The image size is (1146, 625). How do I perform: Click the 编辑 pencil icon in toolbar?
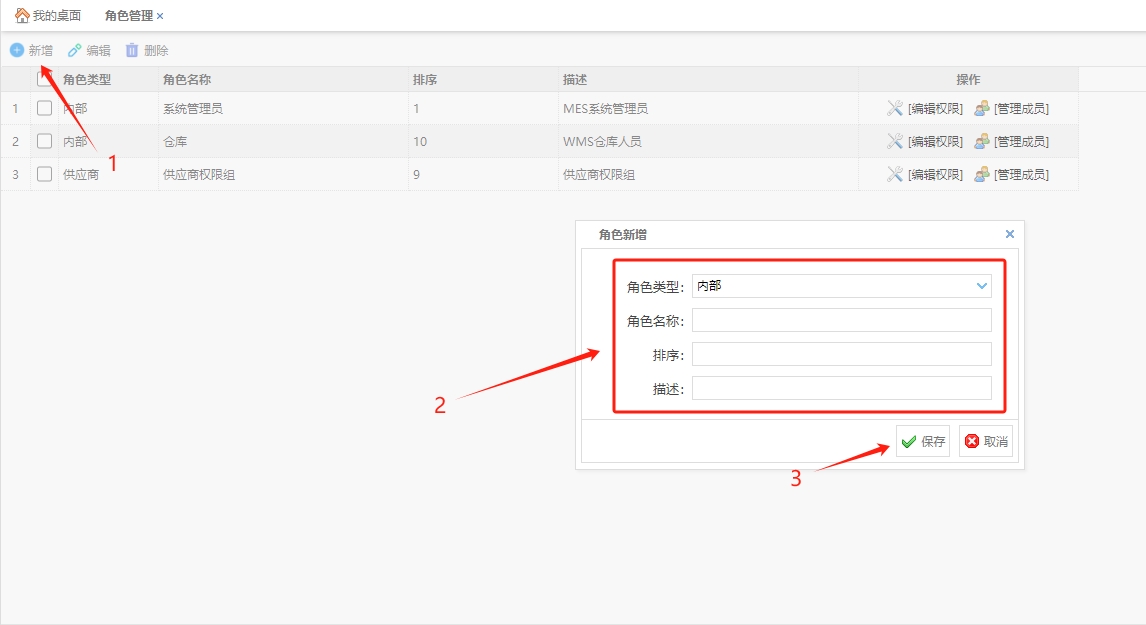[x=74, y=50]
